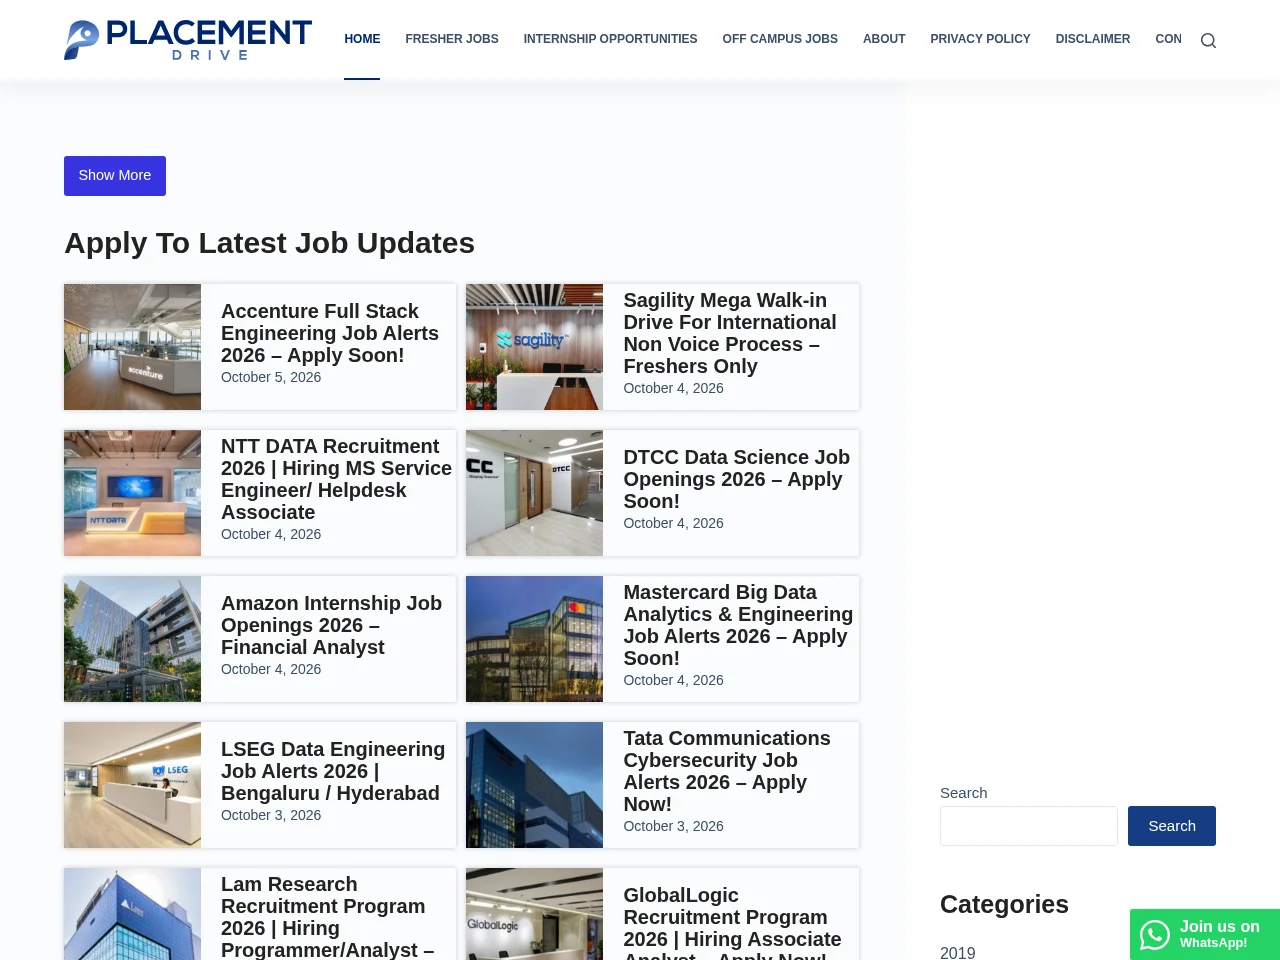
Task: Open DTCC Data Science Job Openings post
Action: 736,479
